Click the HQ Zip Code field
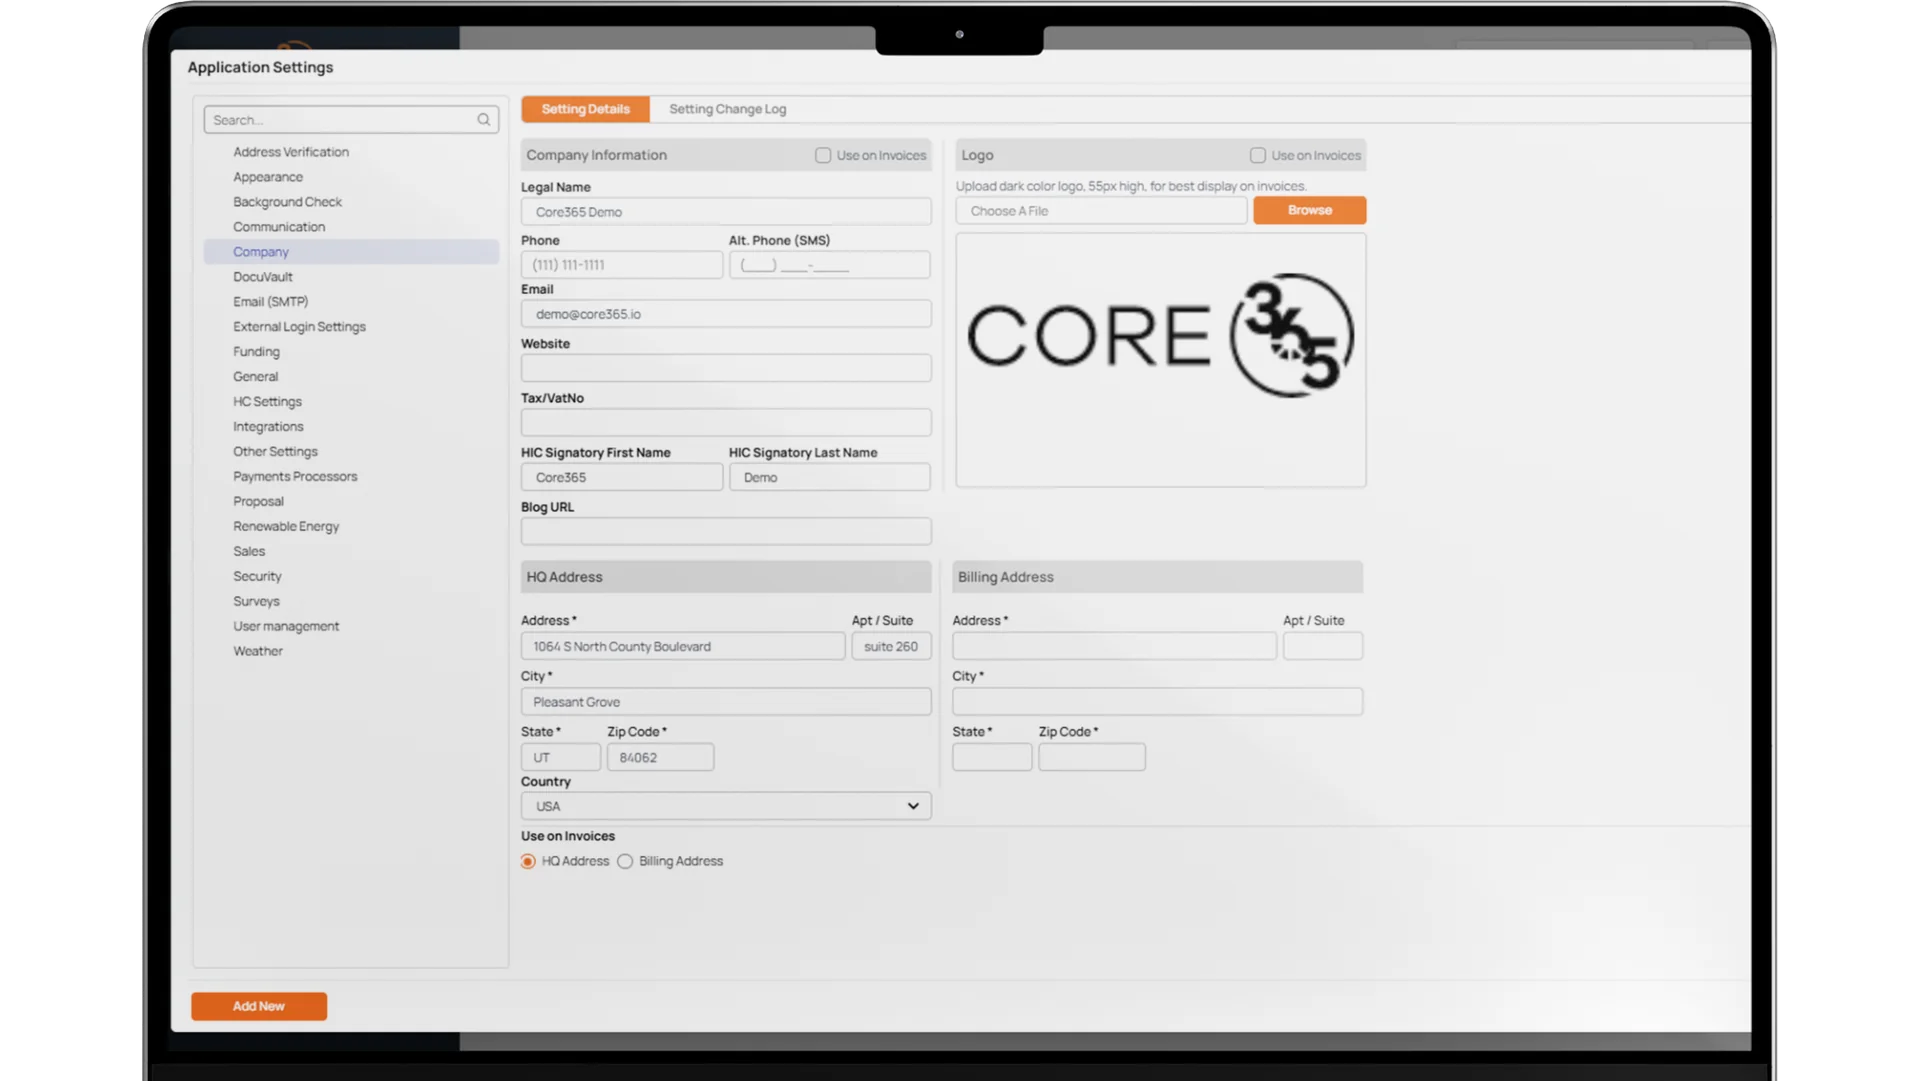 pyautogui.click(x=661, y=758)
